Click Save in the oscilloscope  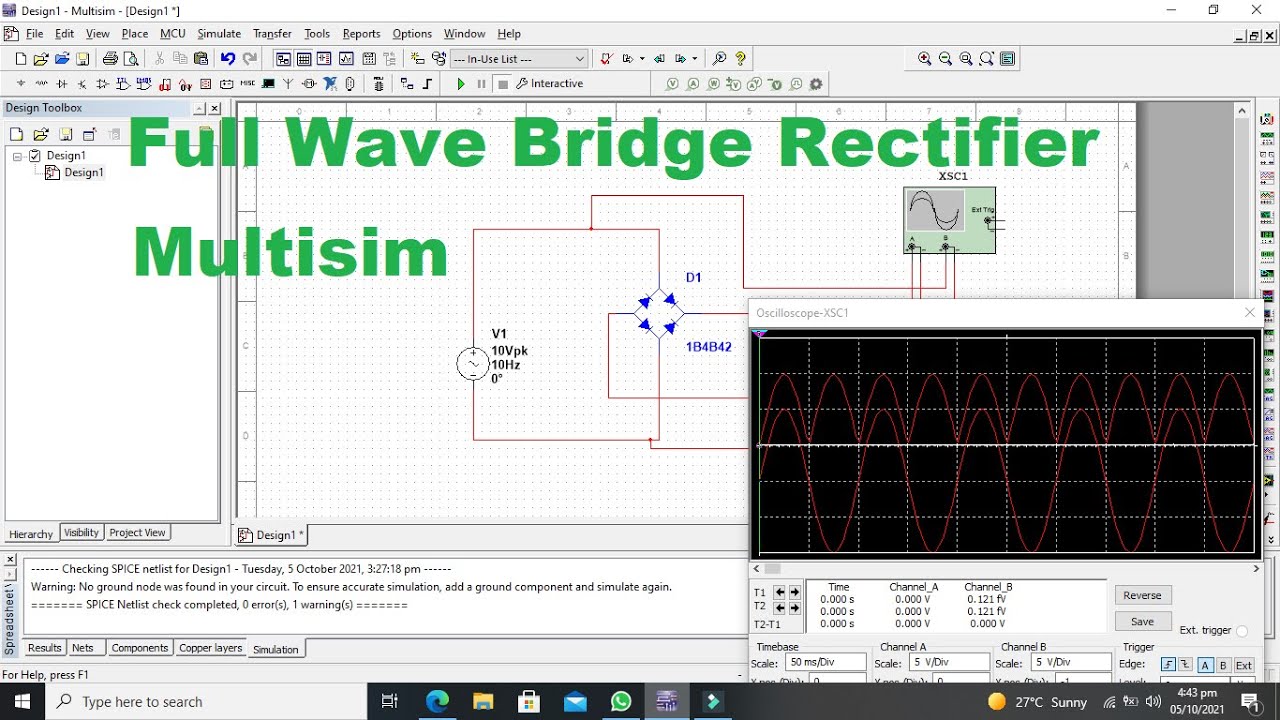(x=1142, y=621)
